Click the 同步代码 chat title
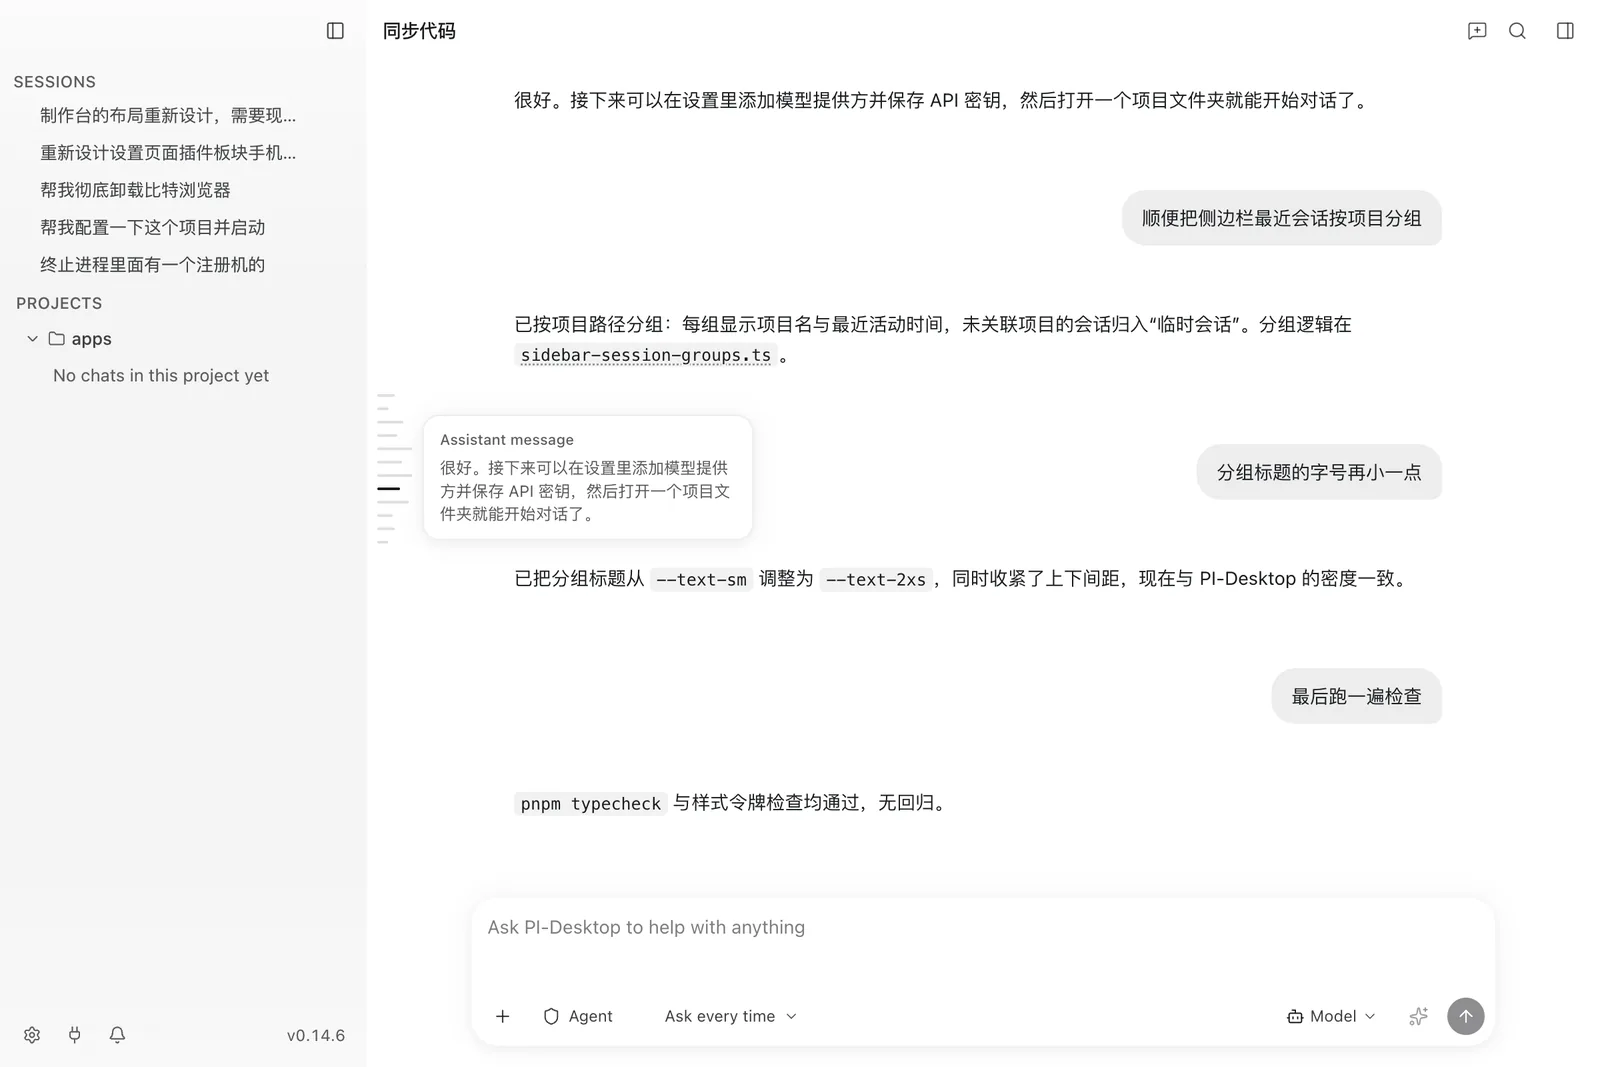The width and height of the screenshot is (1600, 1067). tap(419, 31)
